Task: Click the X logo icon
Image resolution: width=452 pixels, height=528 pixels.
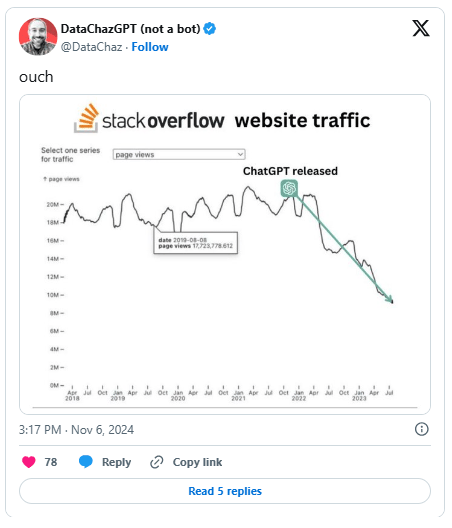Action: [x=421, y=28]
